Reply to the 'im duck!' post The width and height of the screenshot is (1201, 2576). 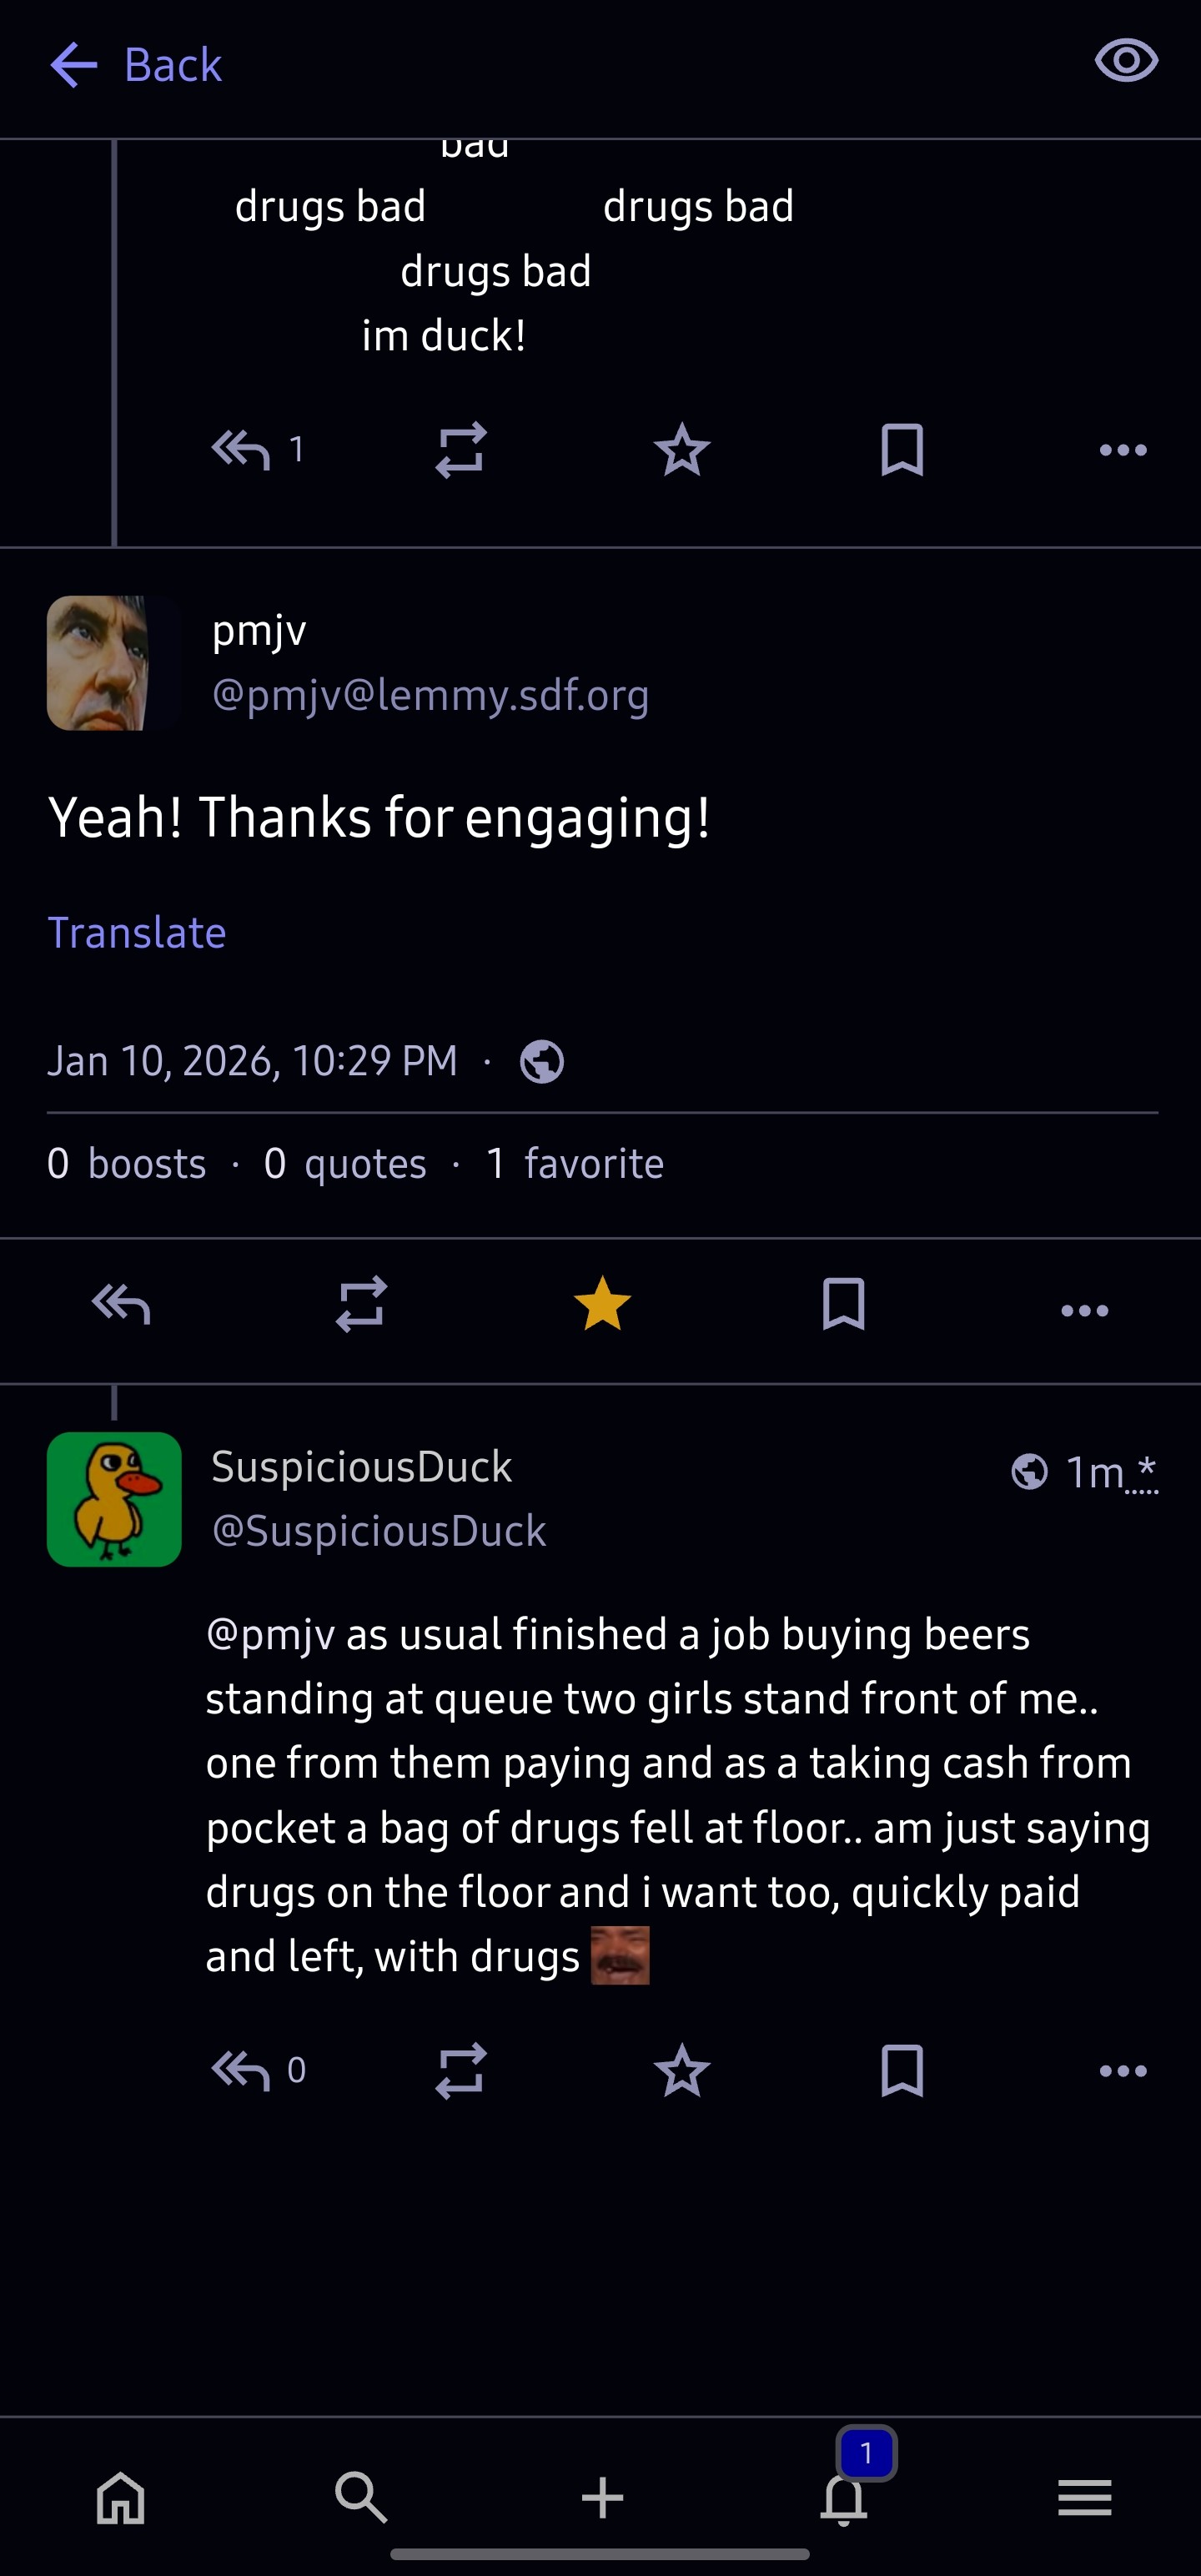241,450
